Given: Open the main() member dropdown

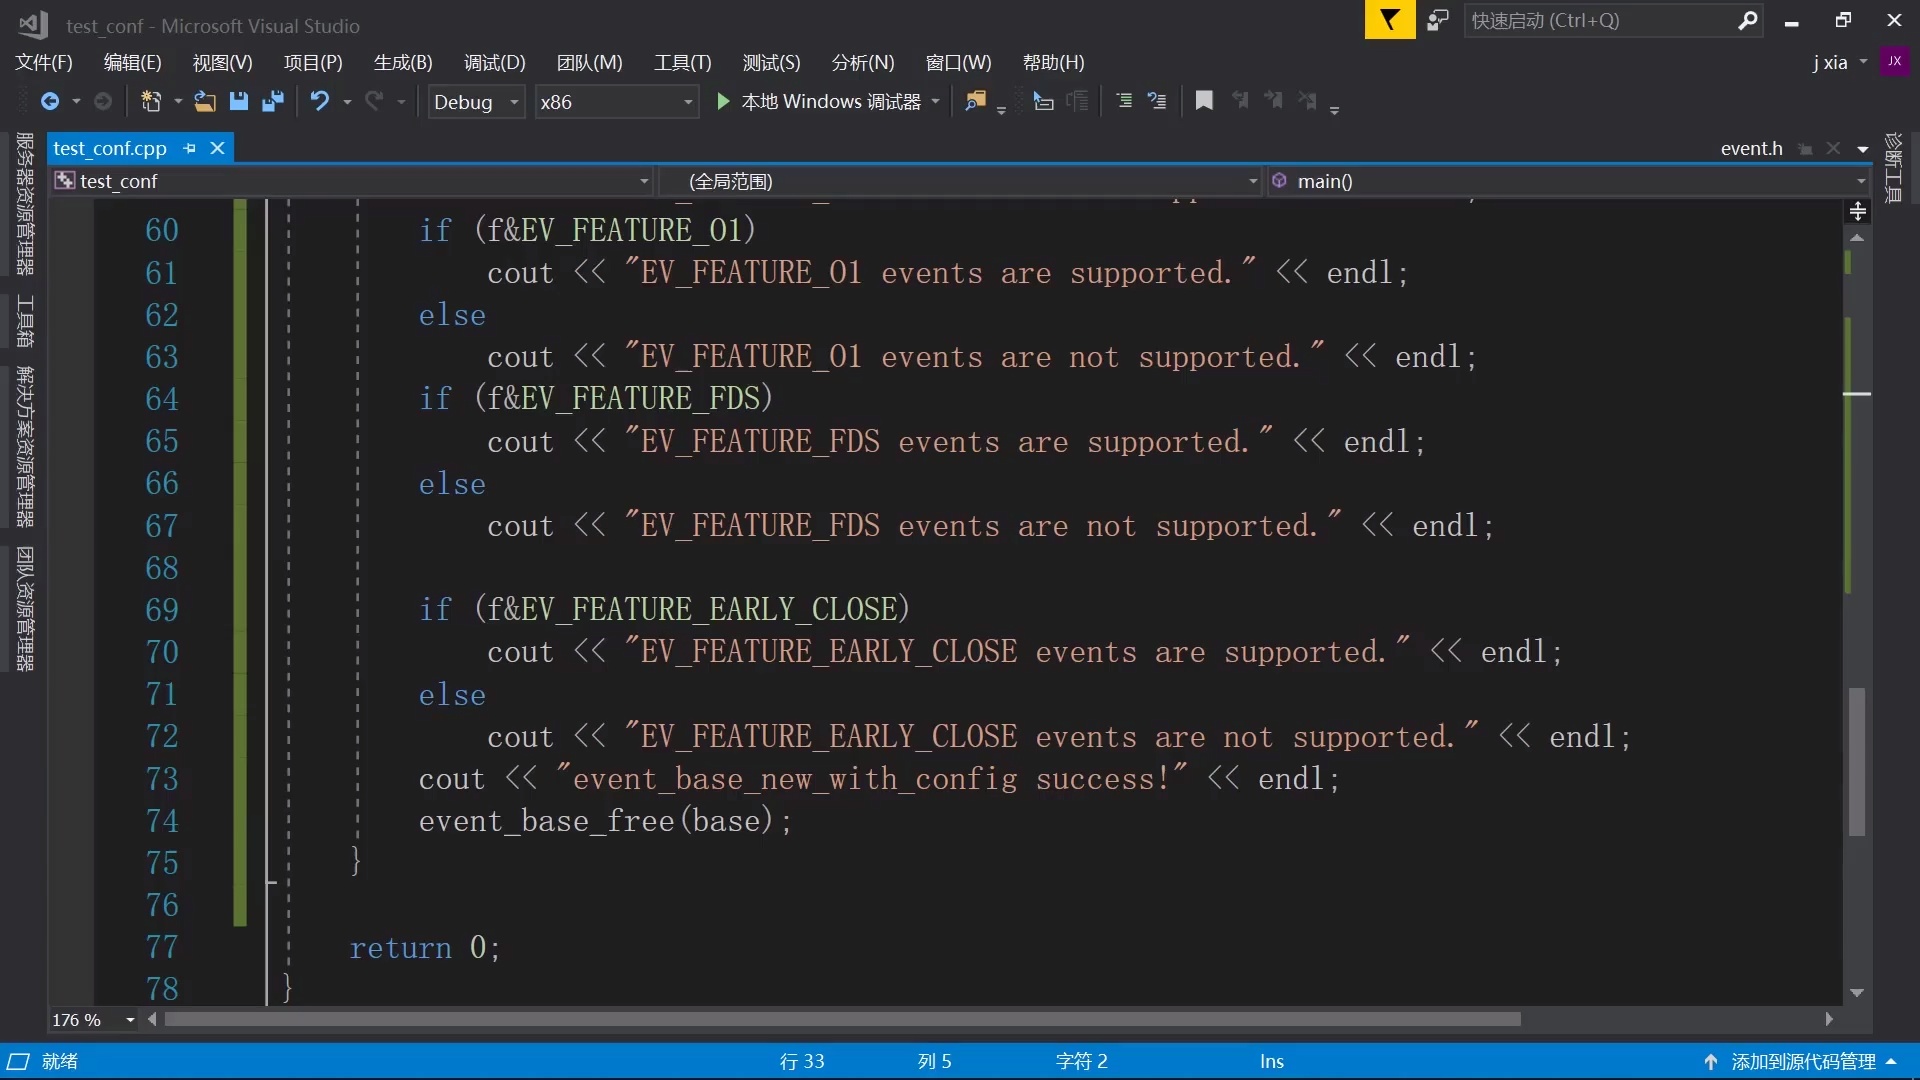Looking at the screenshot, I should [1568, 181].
